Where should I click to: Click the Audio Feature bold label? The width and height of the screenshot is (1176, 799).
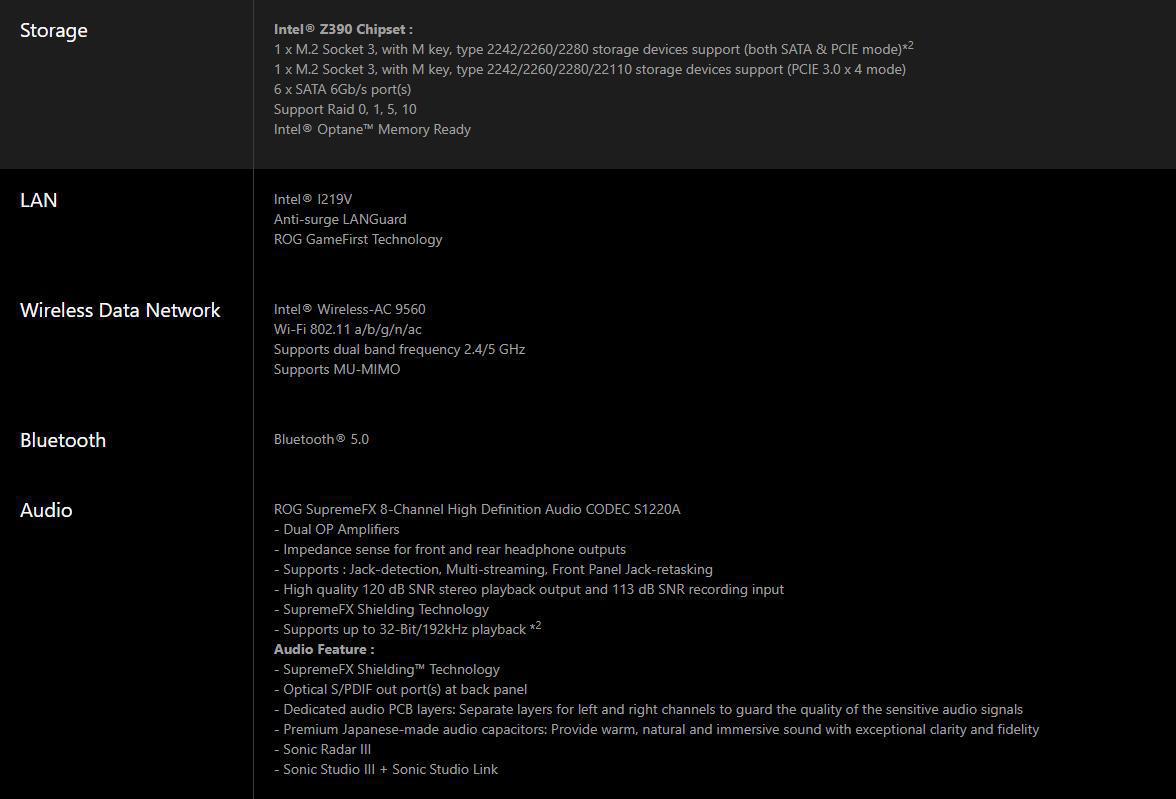[x=323, y=650]
